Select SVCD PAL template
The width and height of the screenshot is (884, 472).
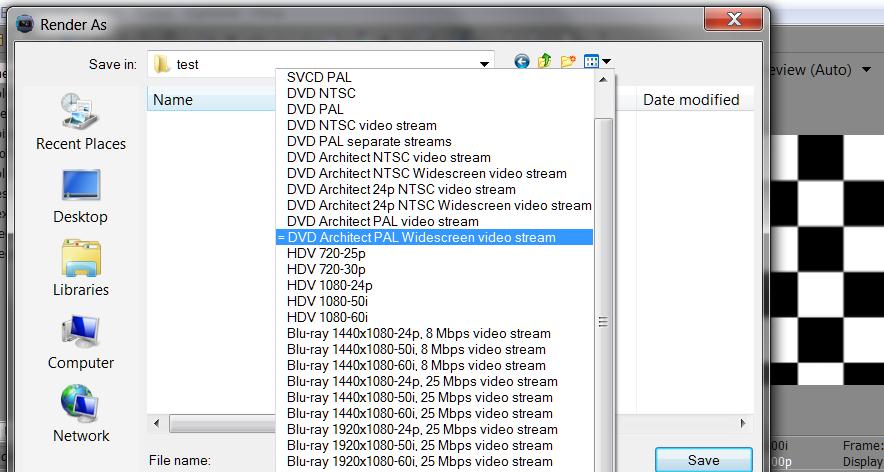(434, 77)
